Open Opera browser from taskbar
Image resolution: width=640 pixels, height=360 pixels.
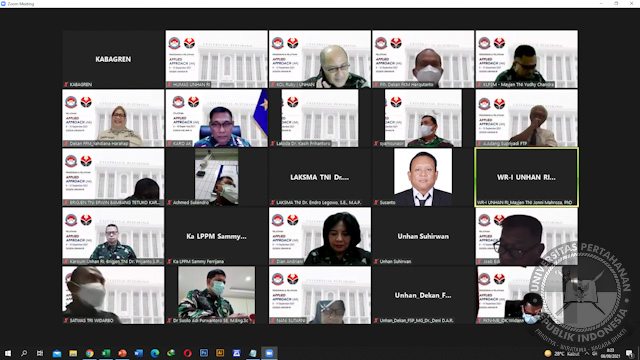[187, 353]
